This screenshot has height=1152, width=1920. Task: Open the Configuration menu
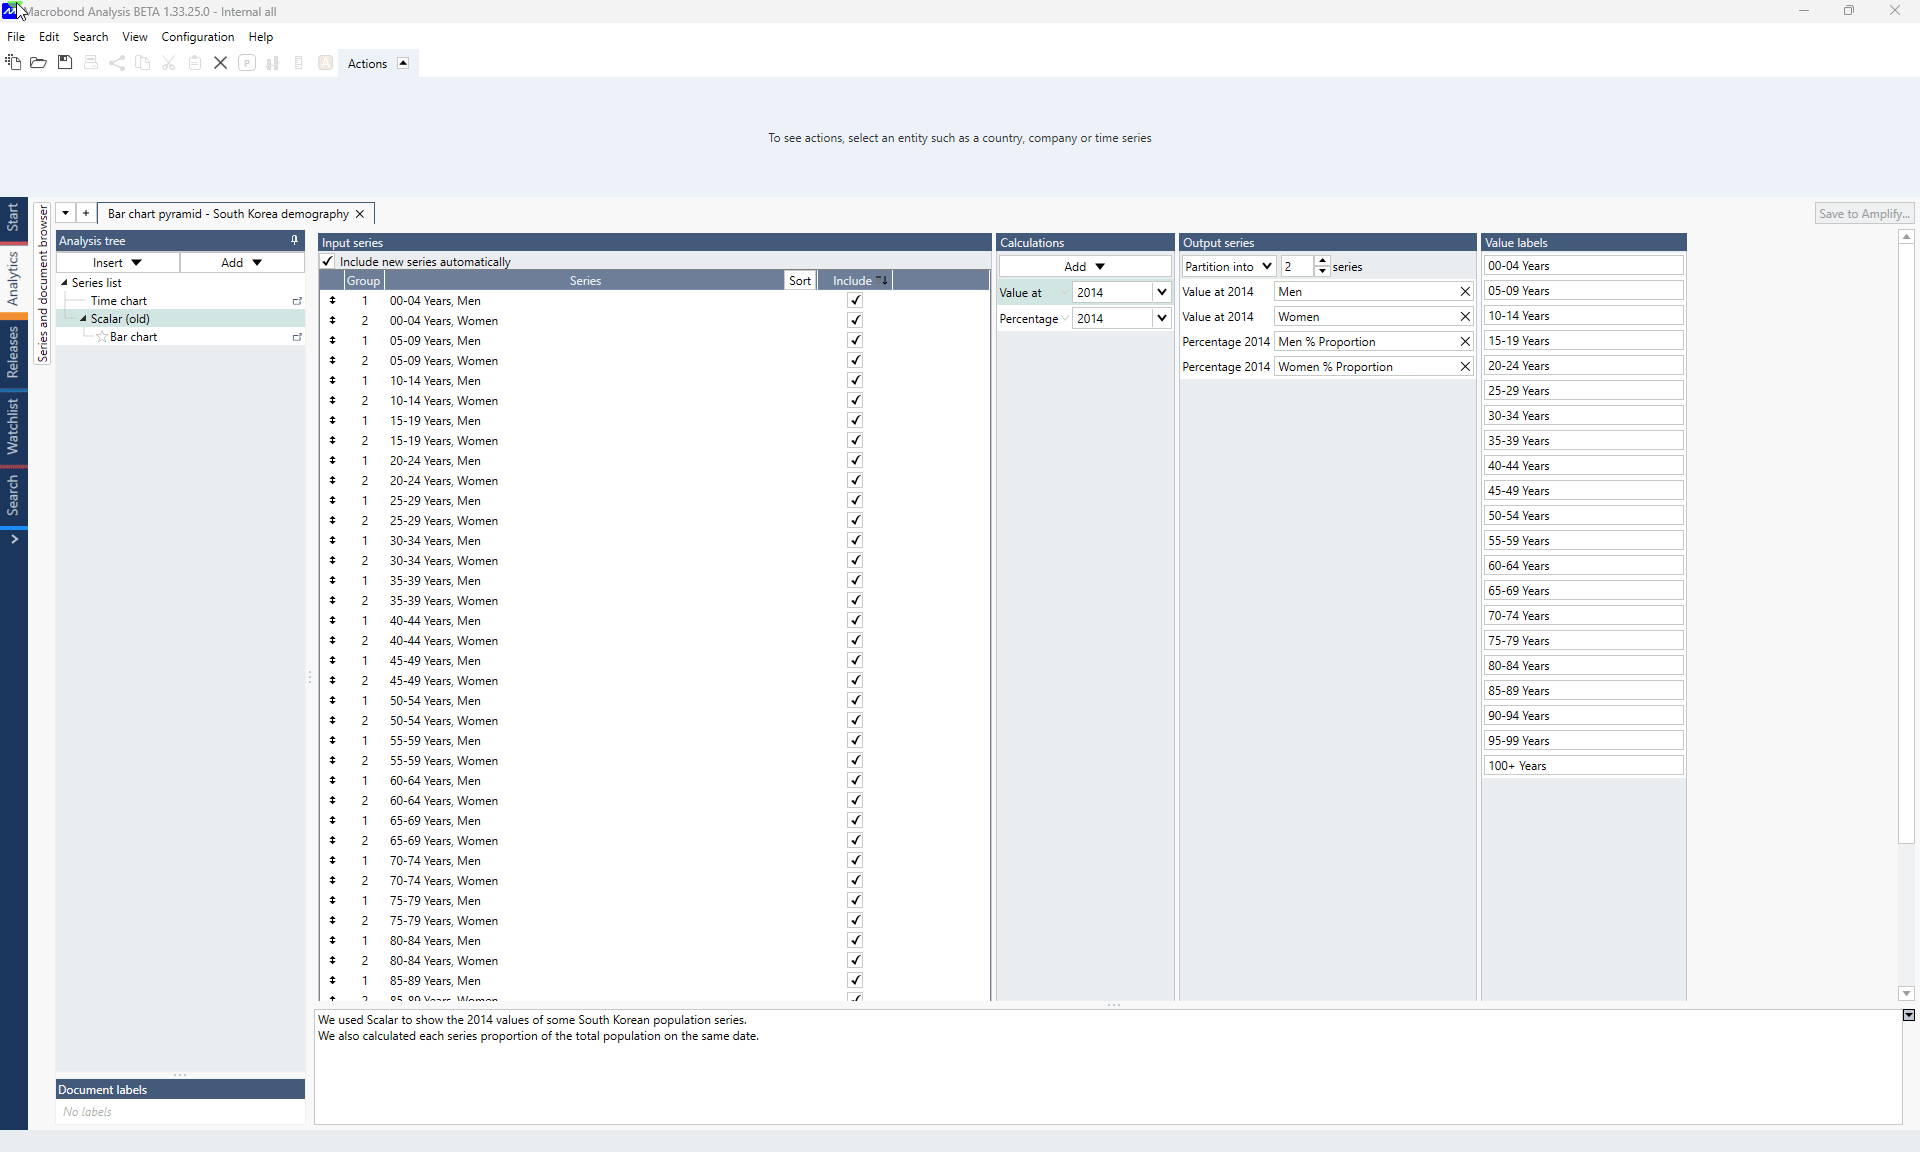197,37
